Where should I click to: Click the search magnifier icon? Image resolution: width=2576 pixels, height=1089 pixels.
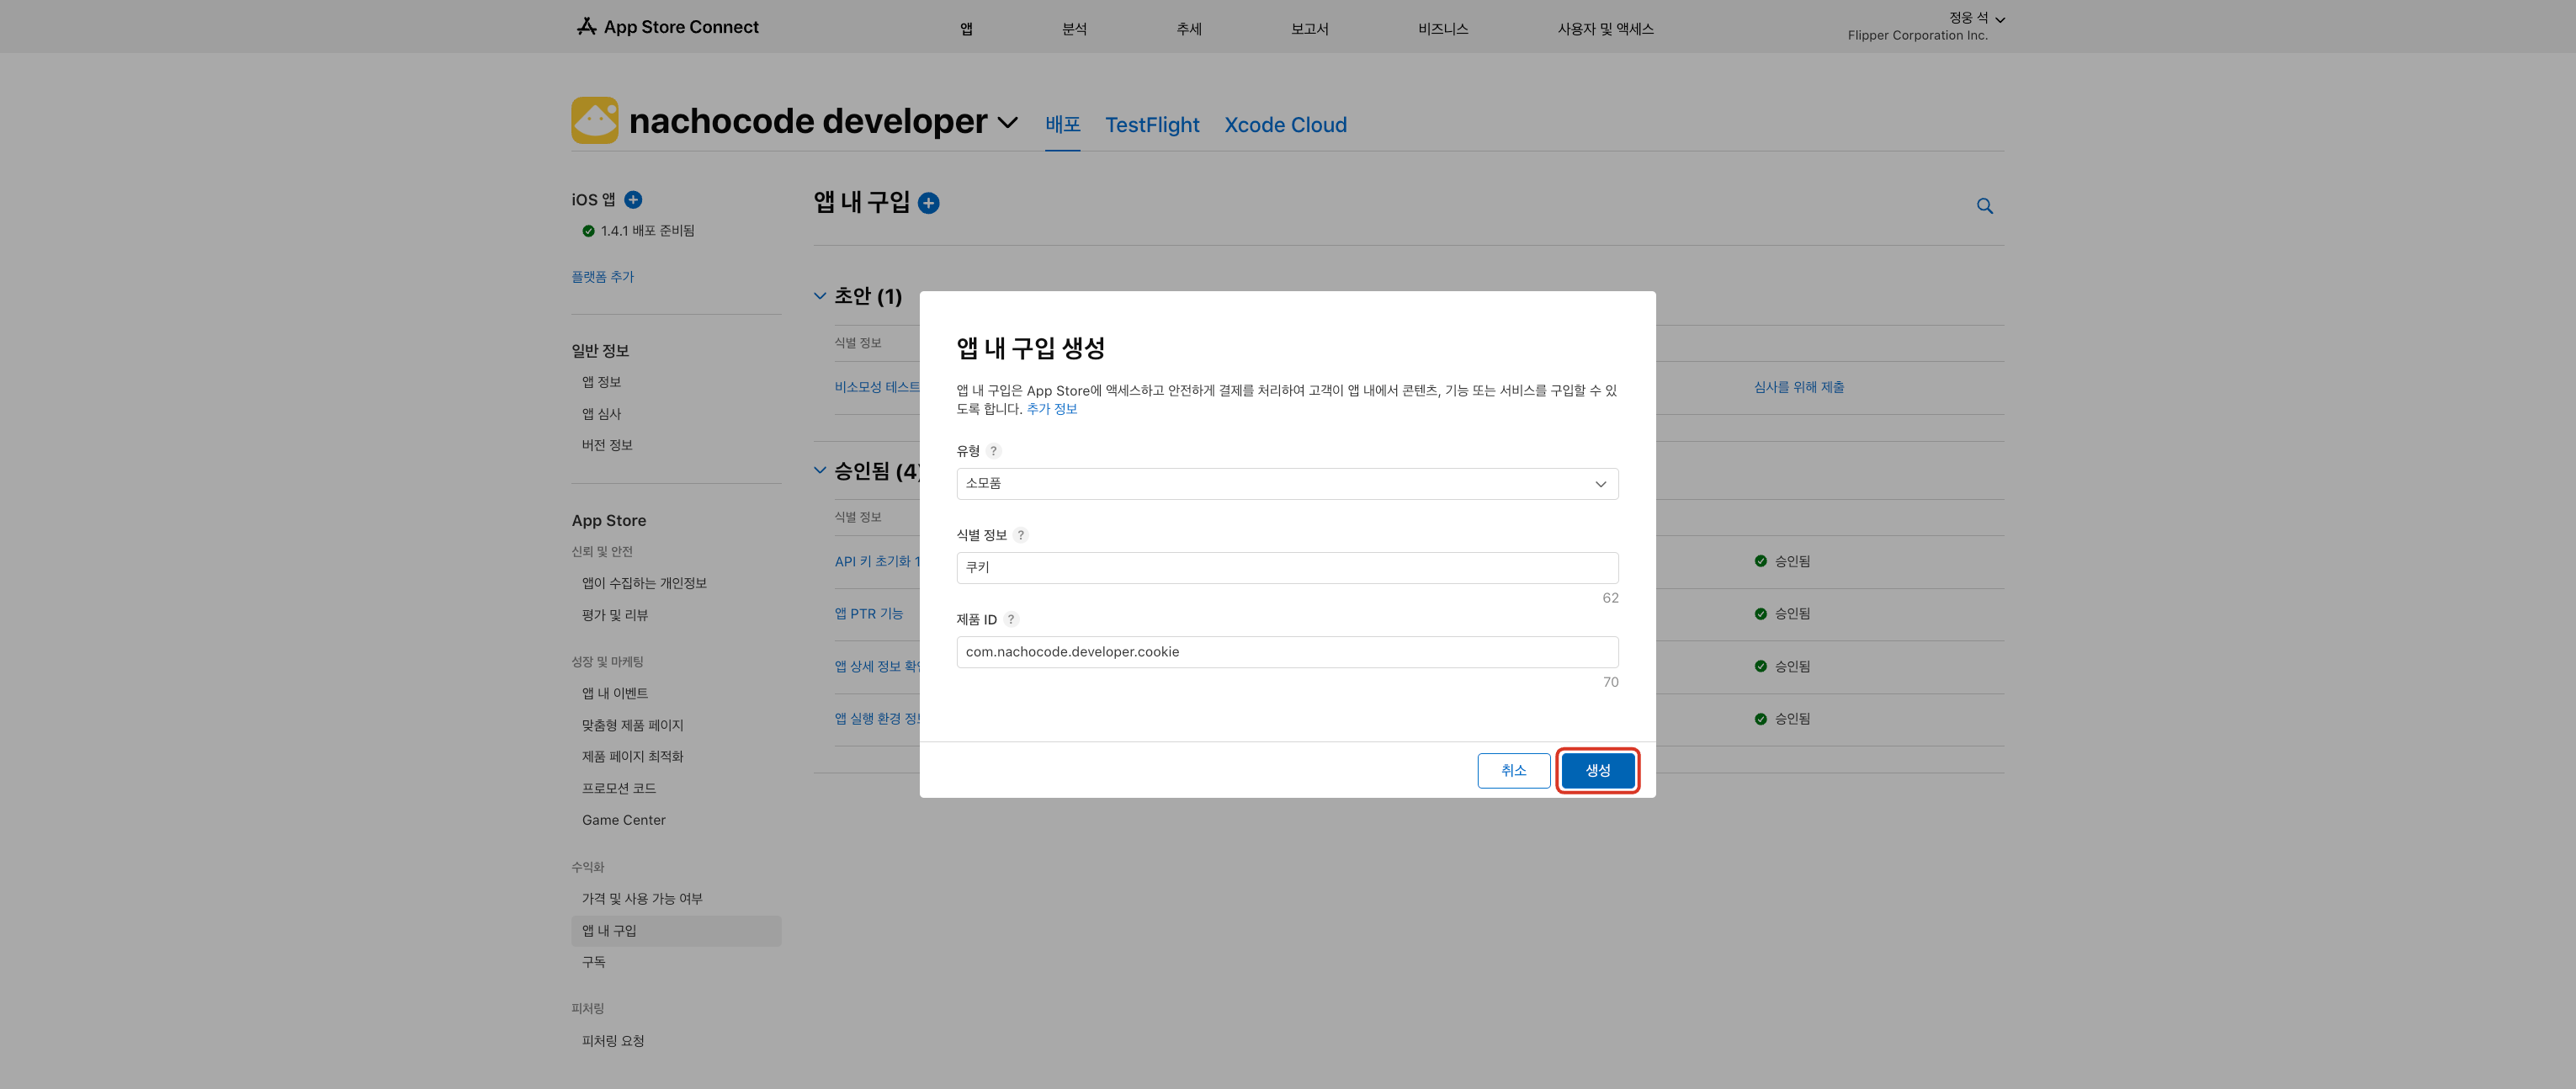click(x=1984, y=206)
